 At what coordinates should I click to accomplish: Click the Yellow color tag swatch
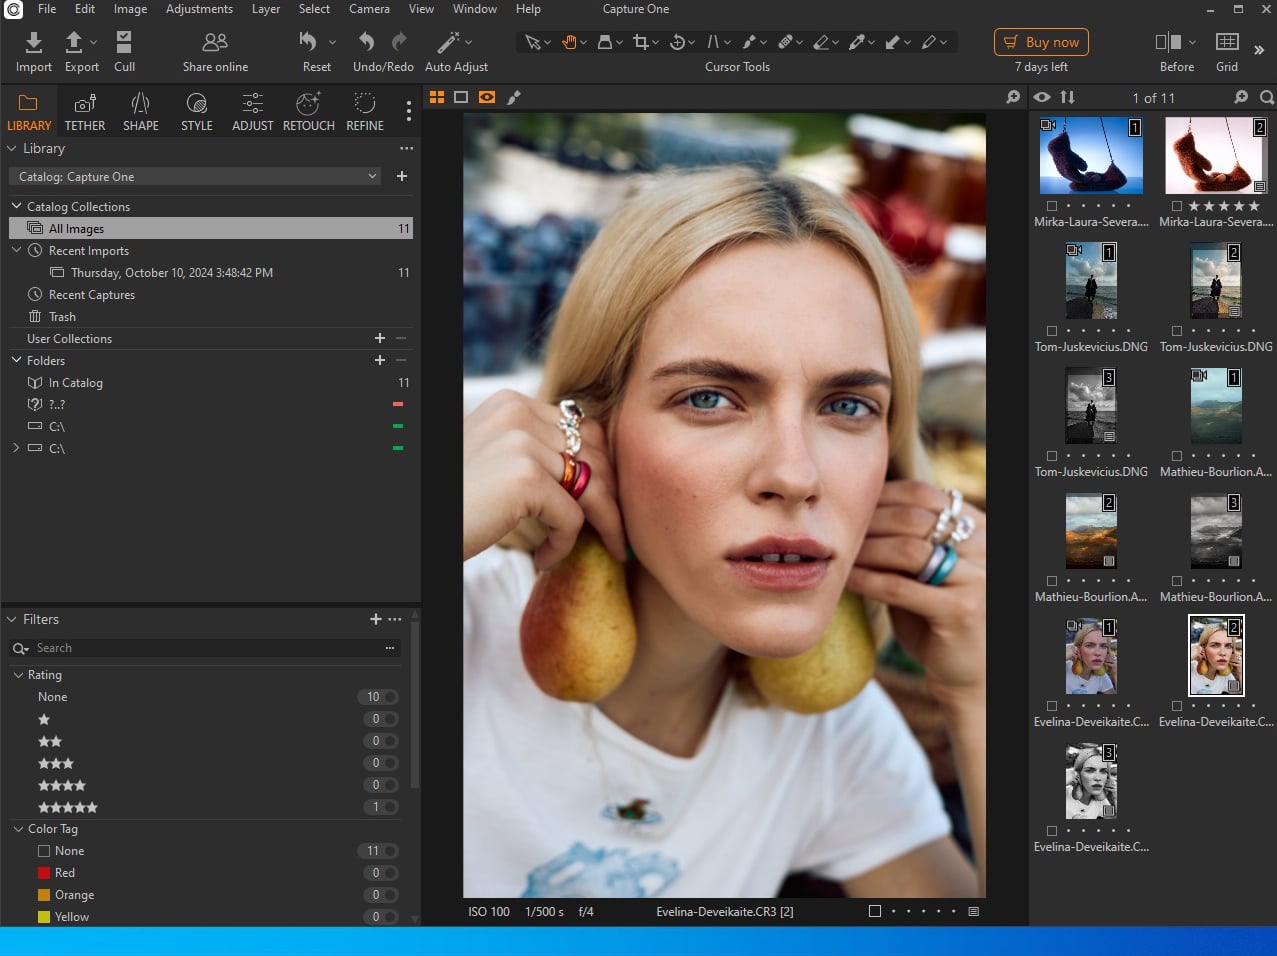[x=44, y=917]
